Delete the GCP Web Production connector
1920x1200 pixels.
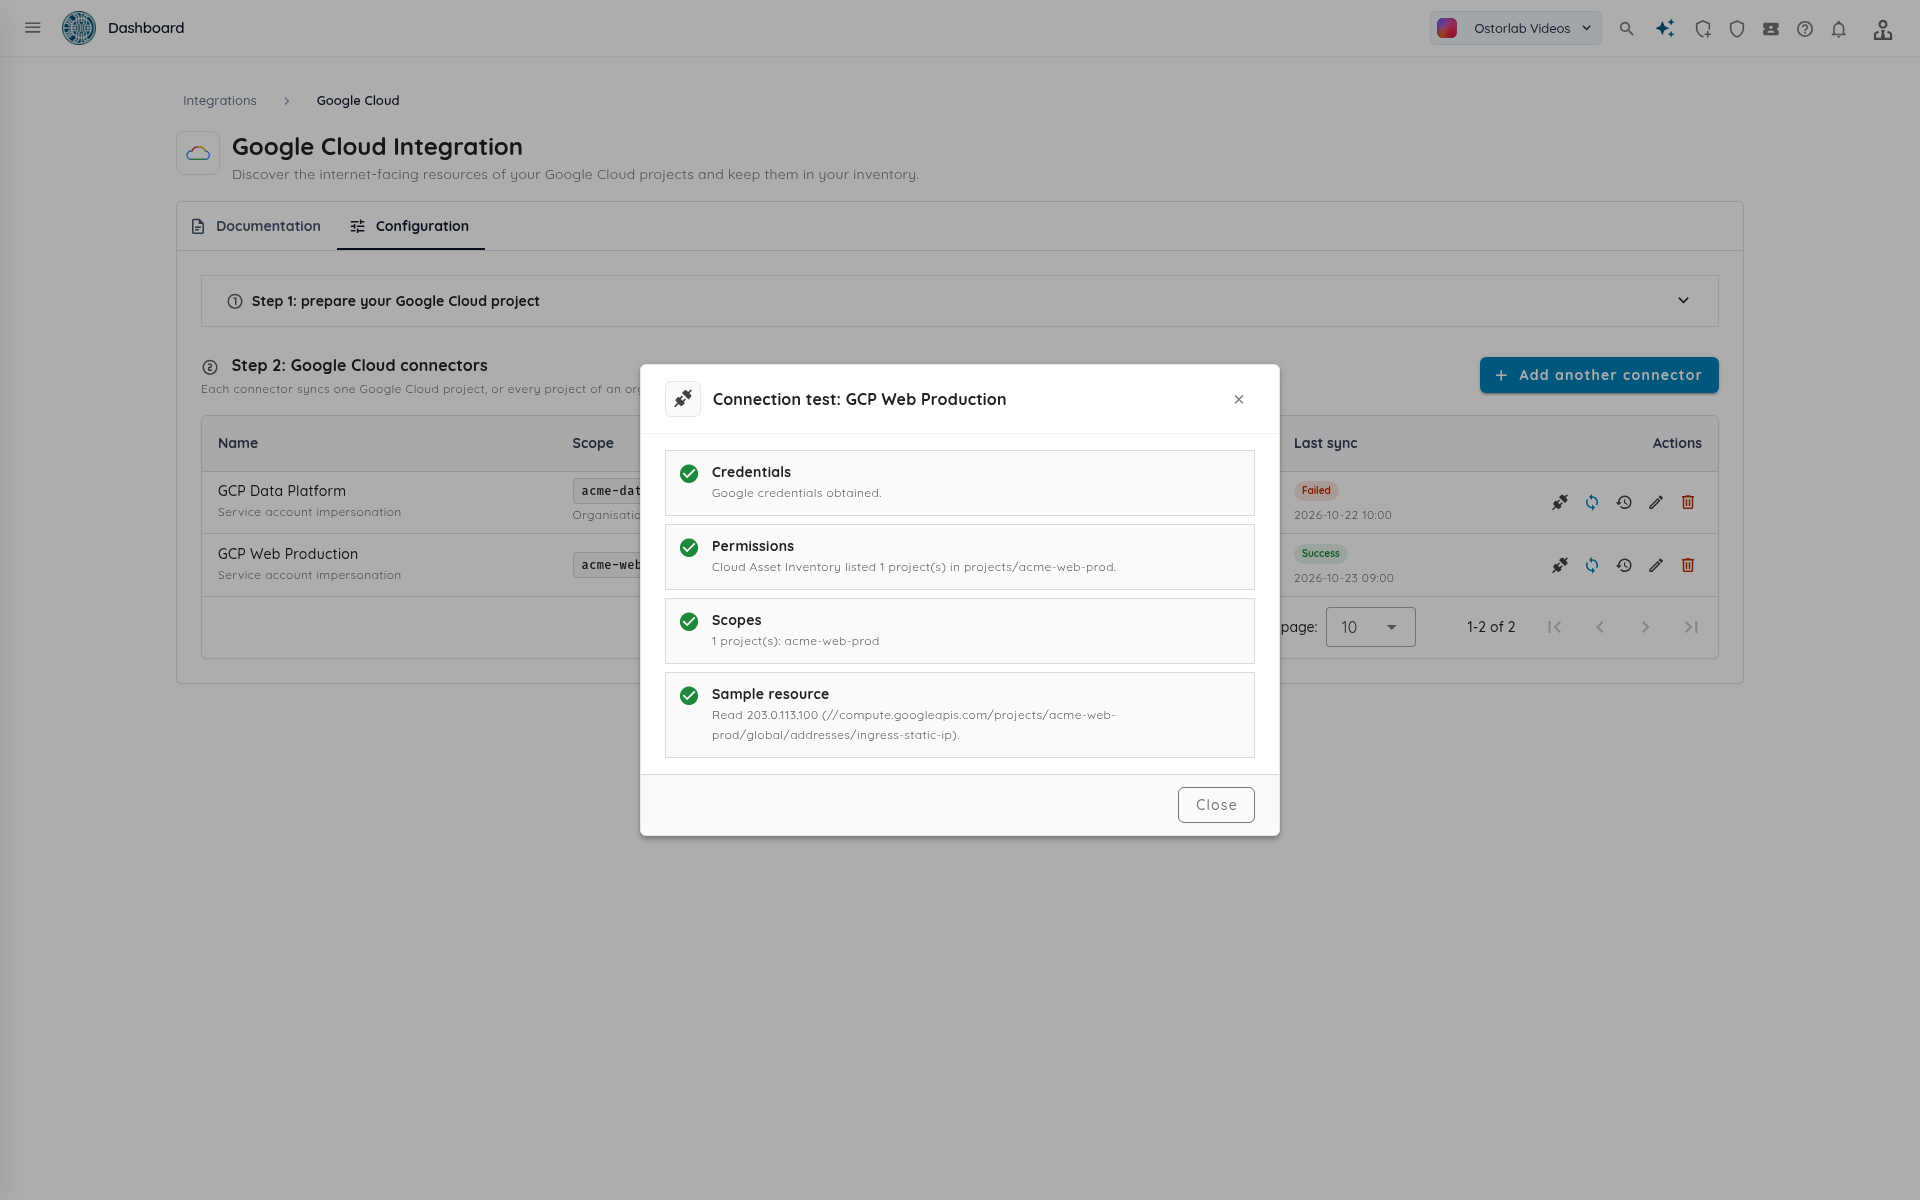1688,565
